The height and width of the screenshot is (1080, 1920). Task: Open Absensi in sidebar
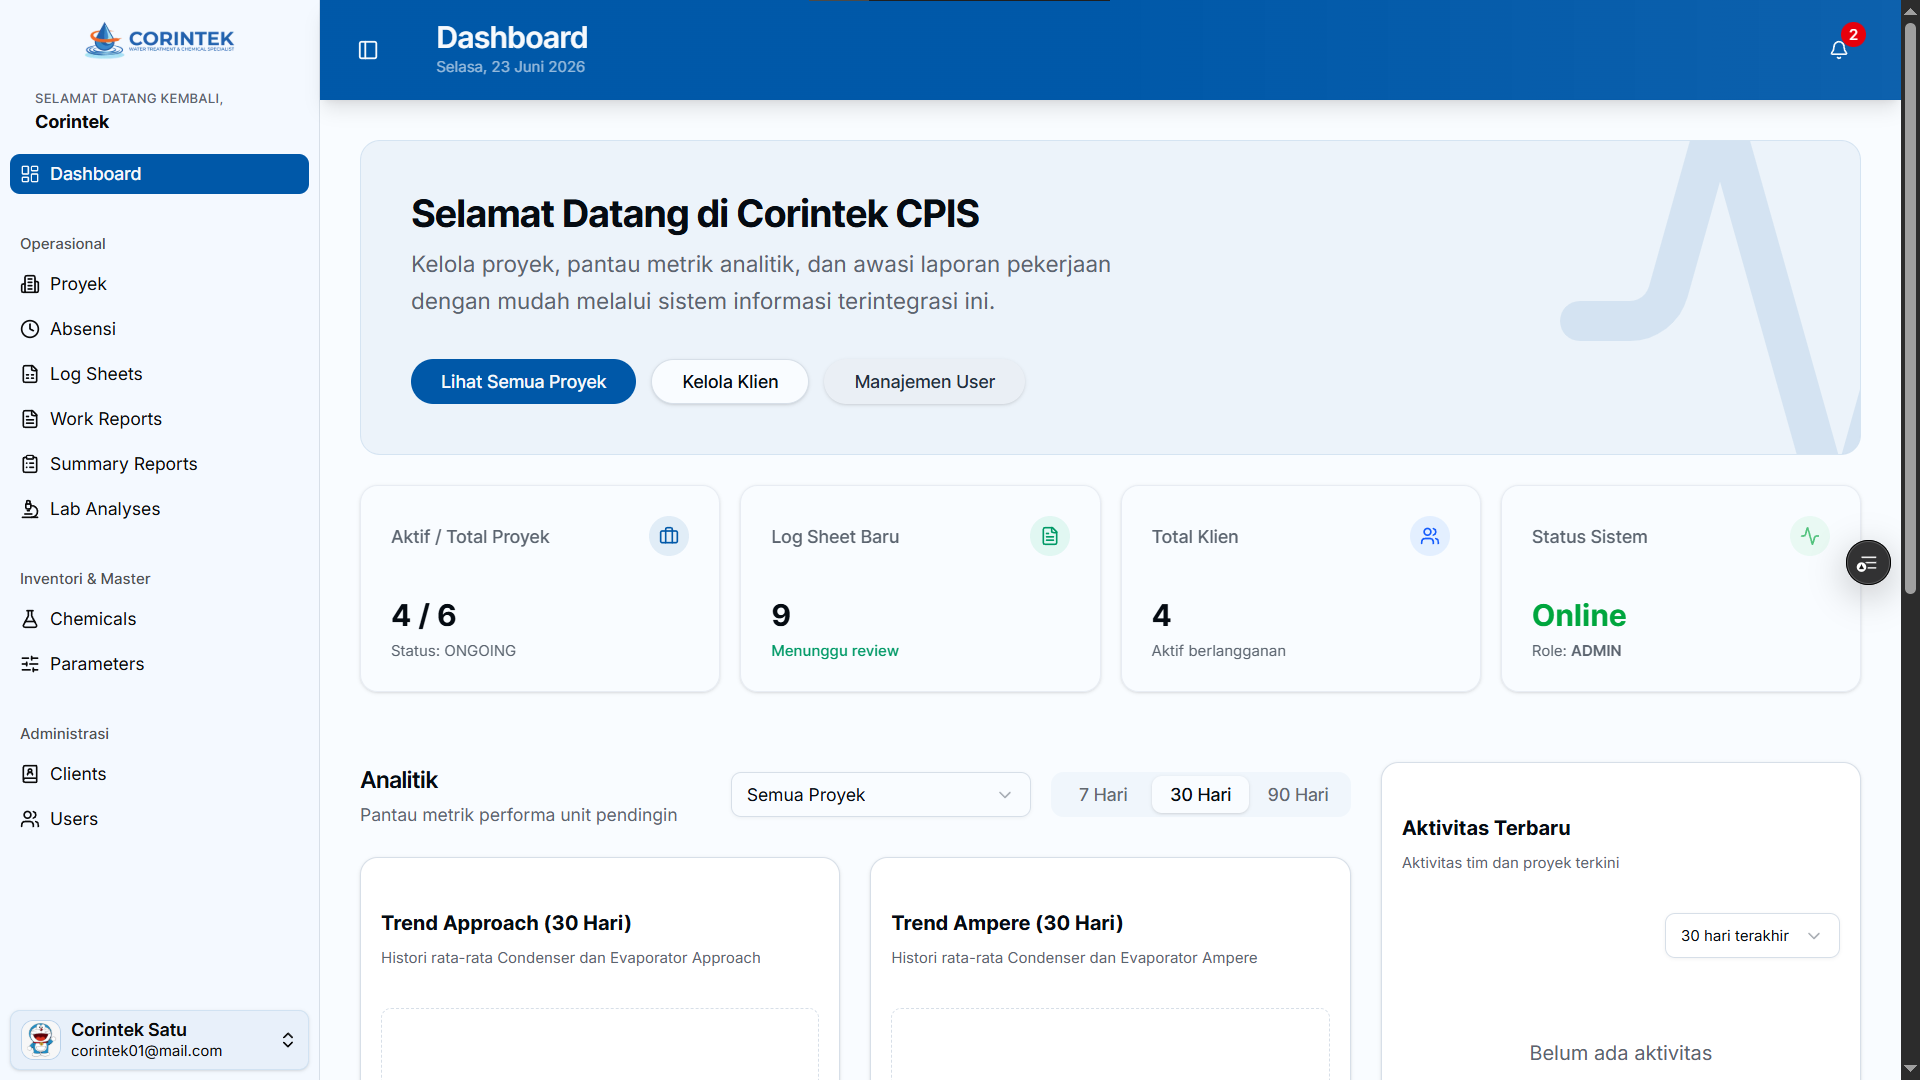coord(159,329)
